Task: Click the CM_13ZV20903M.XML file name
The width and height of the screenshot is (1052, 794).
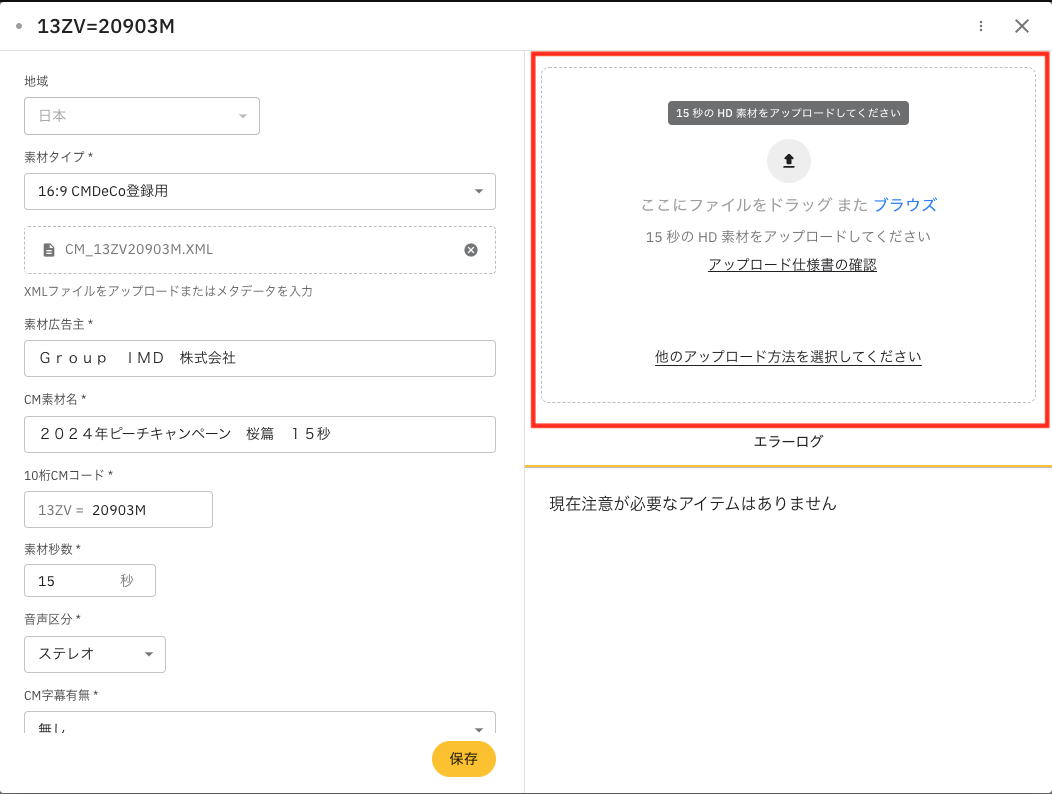Action: (x=139, y=250)
